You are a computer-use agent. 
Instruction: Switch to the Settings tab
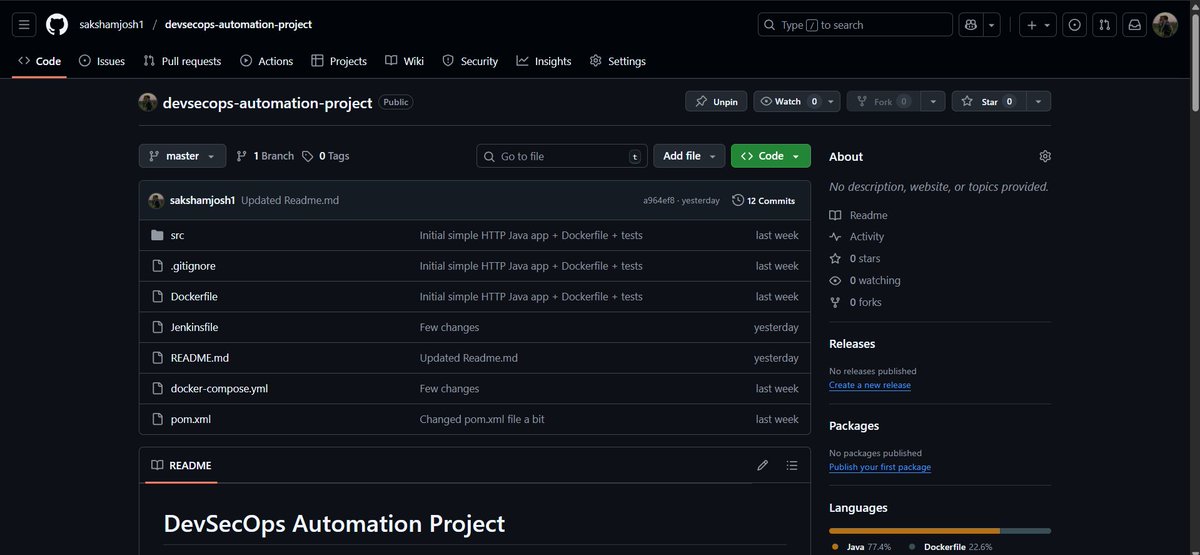(x=618, y=61)
